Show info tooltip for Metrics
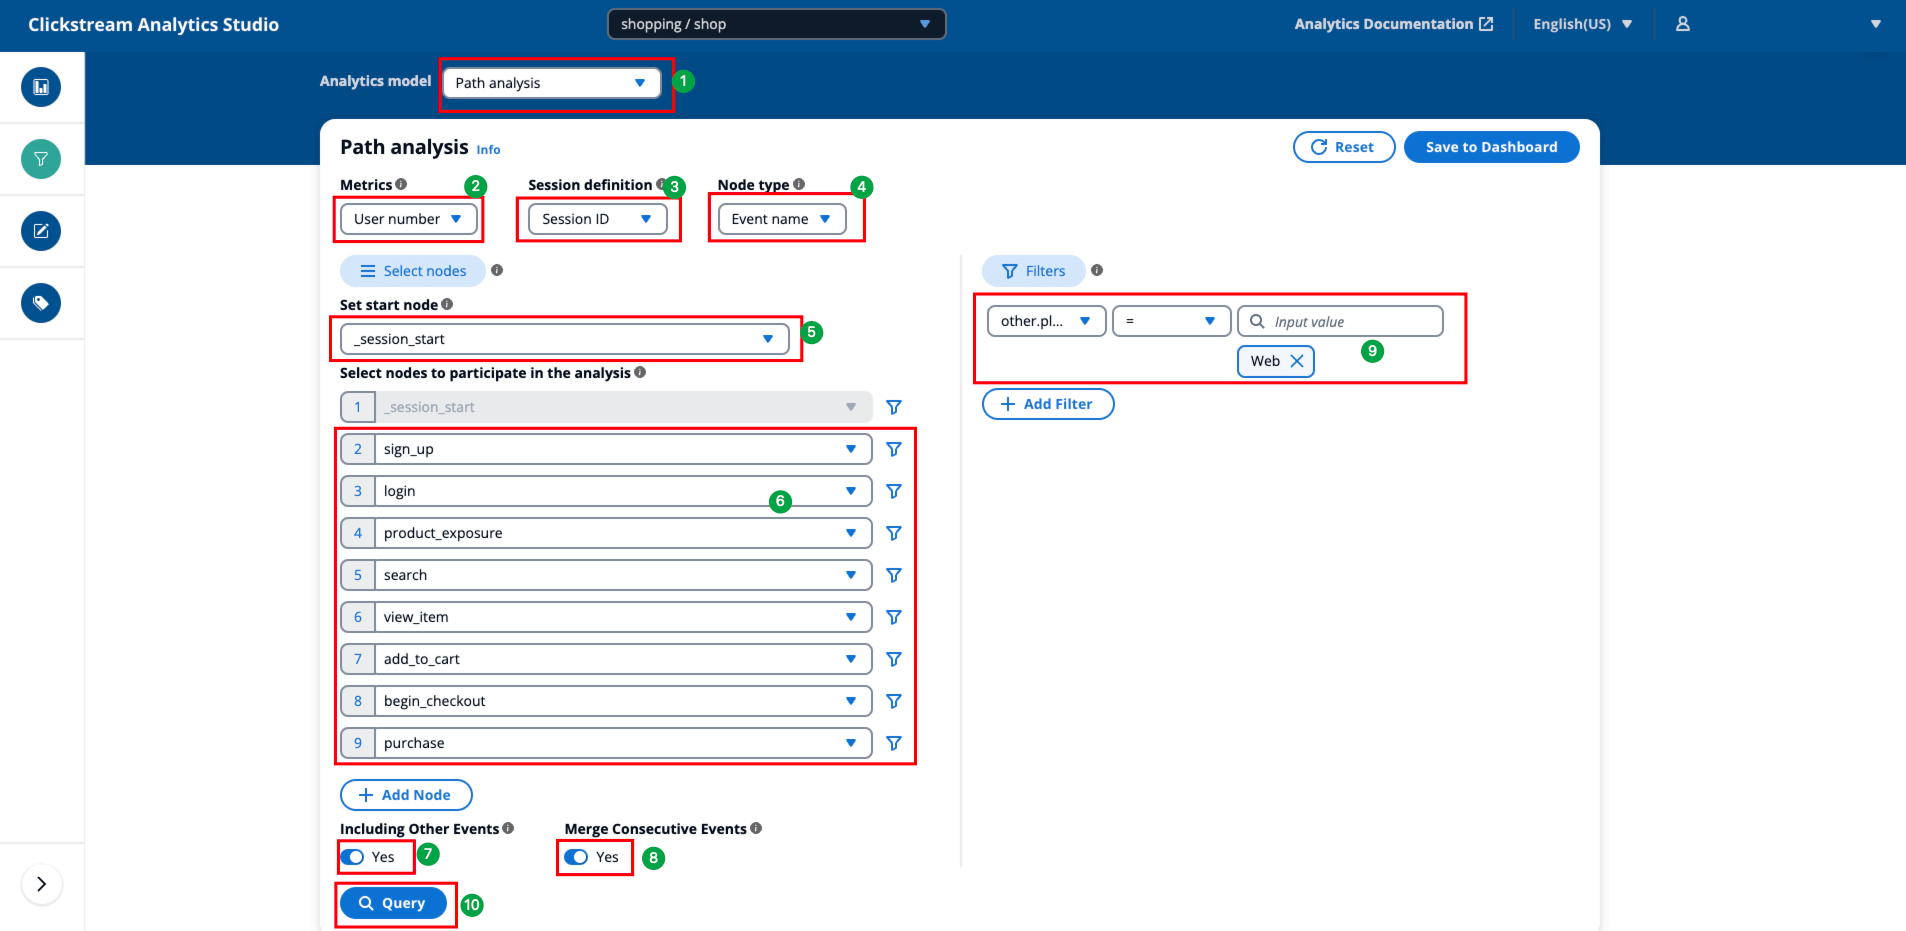 (401, 184)
